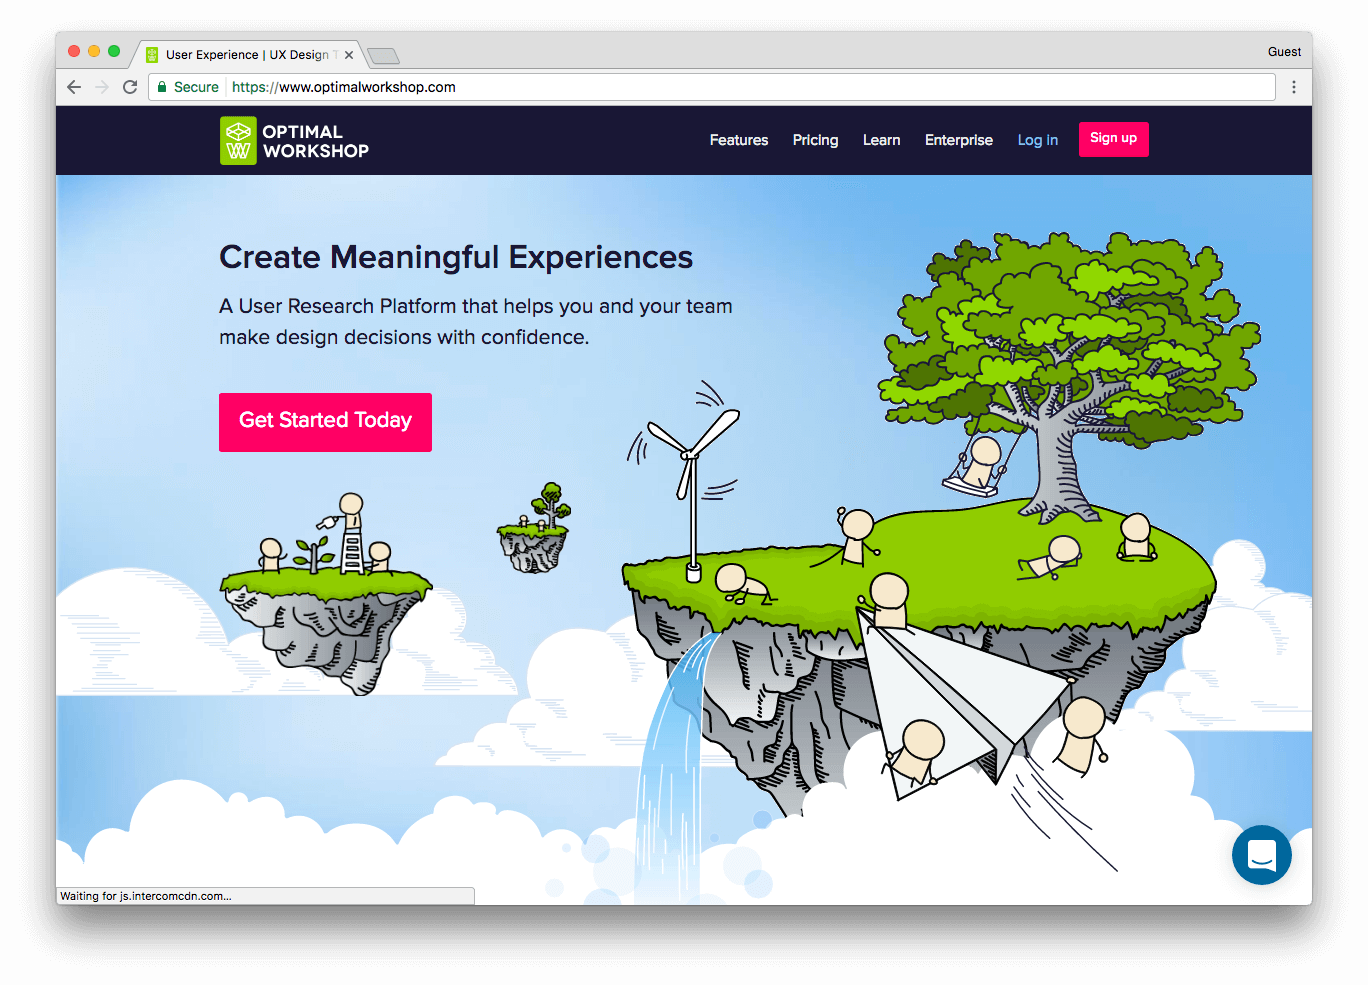The width and height of the screenshot is (1368, 985).
Task: Click the browser forward arrow
Action: [102, 87]
